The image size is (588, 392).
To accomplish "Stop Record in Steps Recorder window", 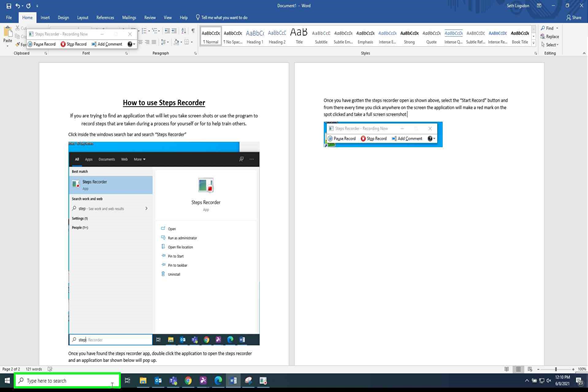I will tap(74, 44).
